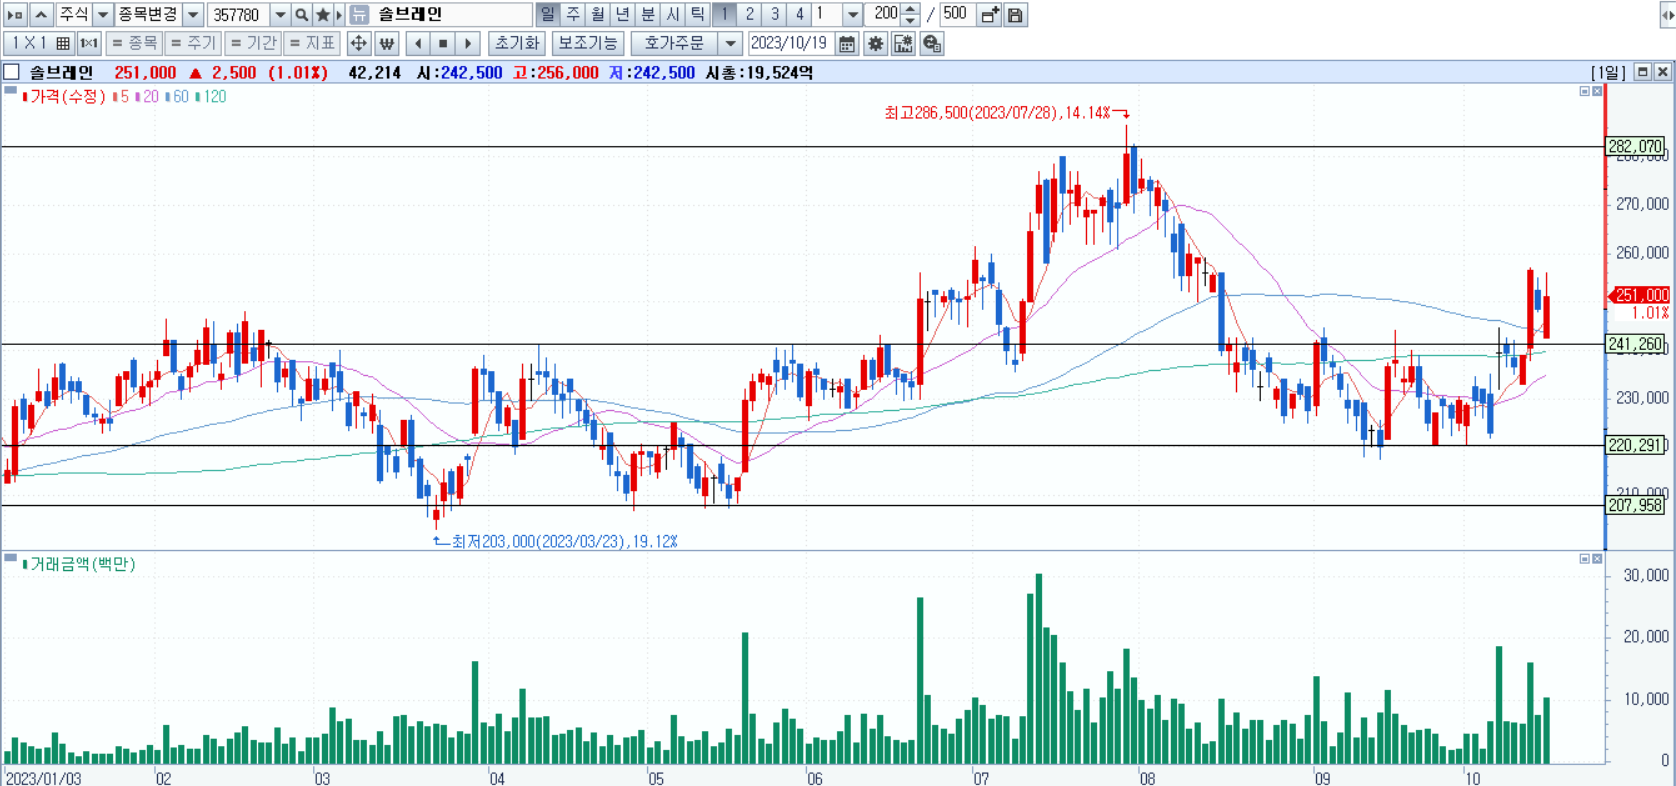Close the 거래금액 volume panel
Screen dimensions: 1676x786
(1597, 559)
